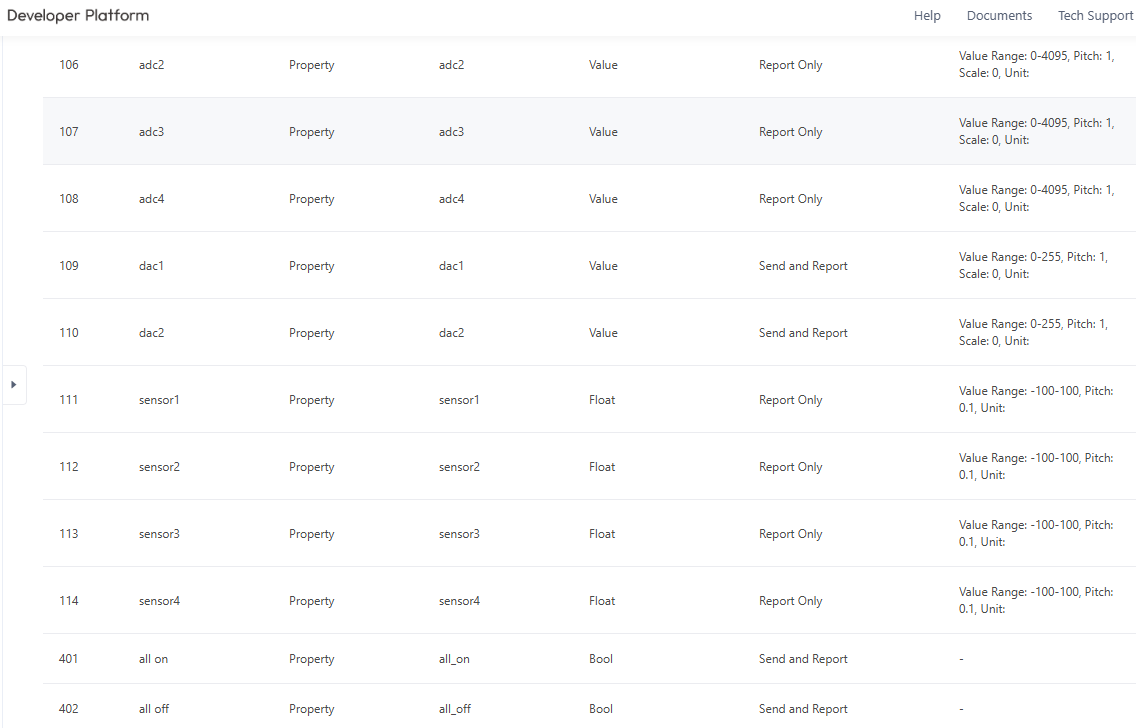Screen dimensions: 1136x728
Task: Open the Help menu
Action: (927, 16)
